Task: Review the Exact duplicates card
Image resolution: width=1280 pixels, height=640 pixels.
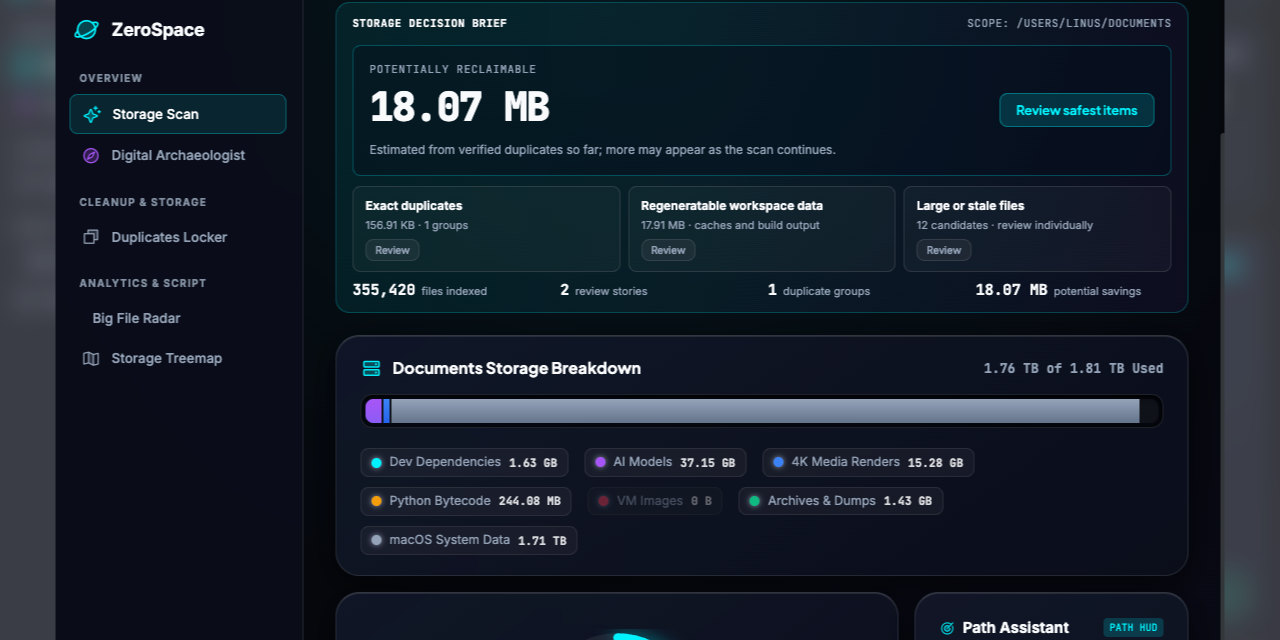Action: pyautogui.click(x=392, y=250)
